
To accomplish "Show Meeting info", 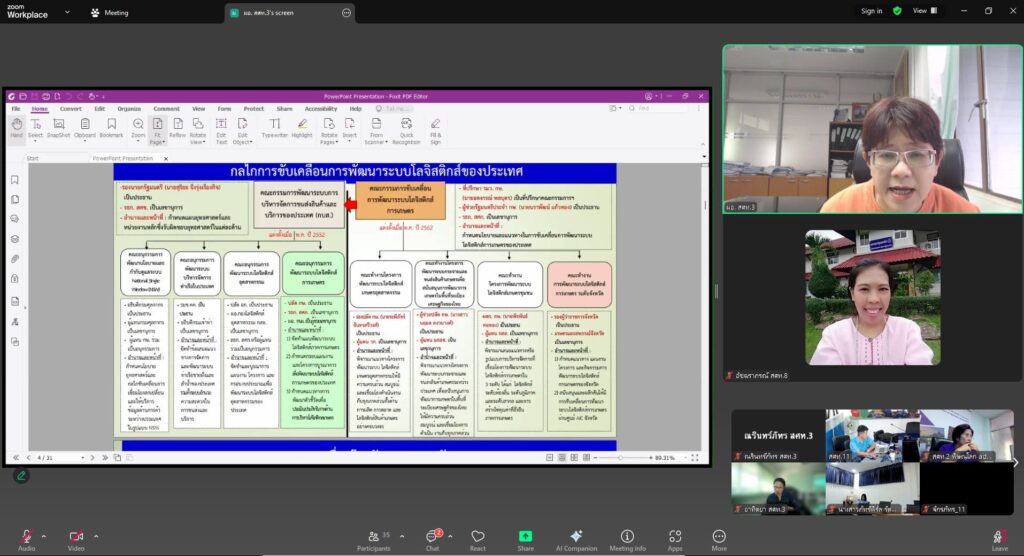I will [627, 537].
